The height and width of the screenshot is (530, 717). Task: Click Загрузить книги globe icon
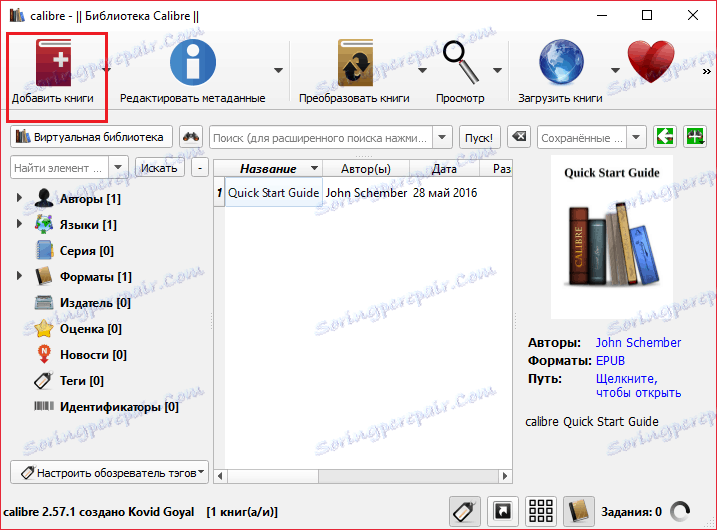click(561, 63)
